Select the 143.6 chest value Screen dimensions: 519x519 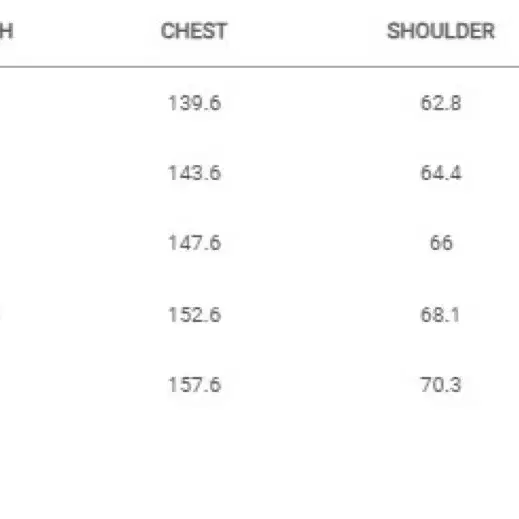(x=195, y=173)
